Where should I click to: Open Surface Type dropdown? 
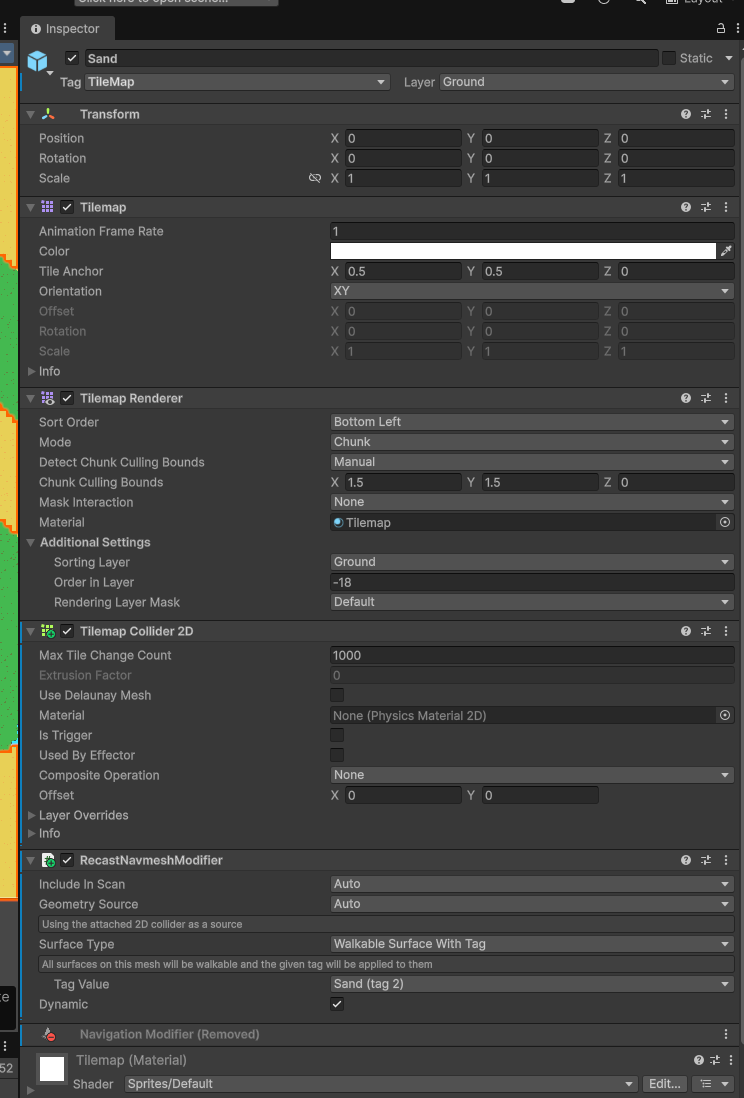click(532, 945)
